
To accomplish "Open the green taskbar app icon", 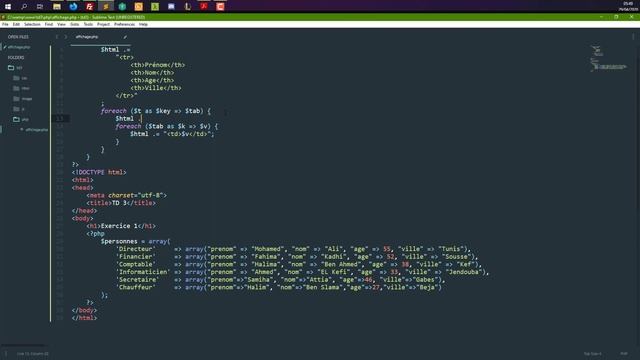I will point(155,7).
